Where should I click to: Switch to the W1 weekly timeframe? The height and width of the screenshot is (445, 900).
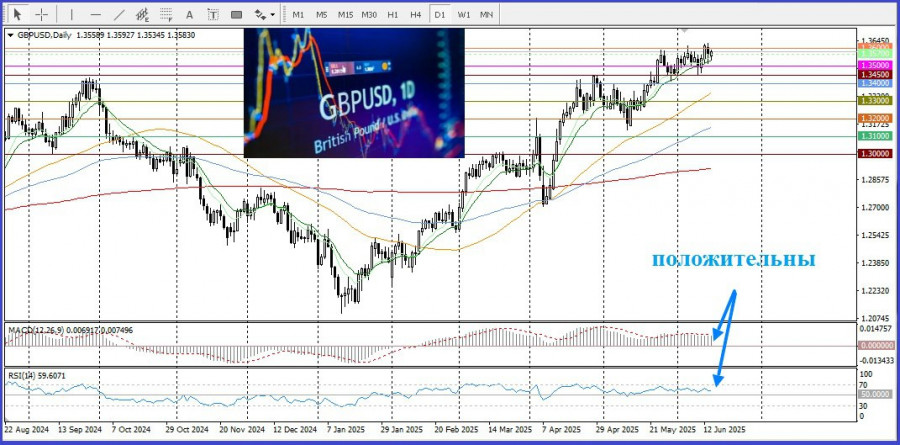[x=464, y=15]
